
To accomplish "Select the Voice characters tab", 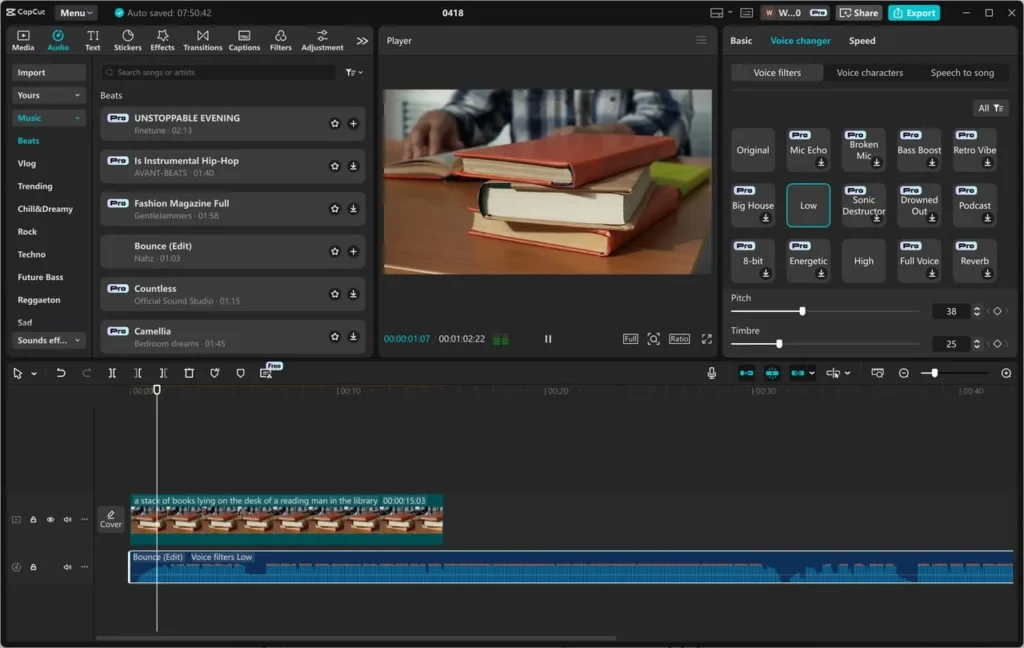I will click(869, 73).
